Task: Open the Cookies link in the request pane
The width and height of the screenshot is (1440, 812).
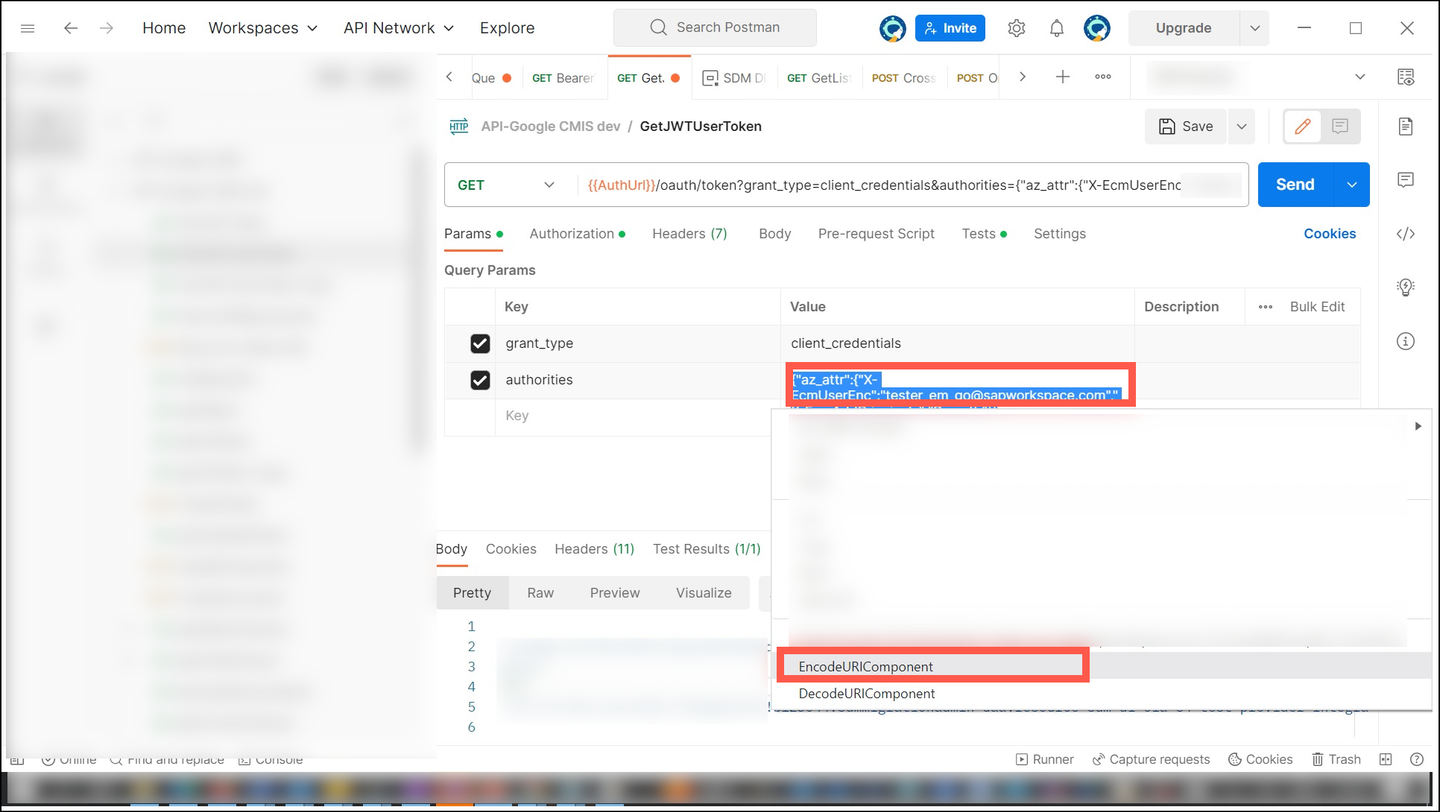Action: pos(1330,234)
